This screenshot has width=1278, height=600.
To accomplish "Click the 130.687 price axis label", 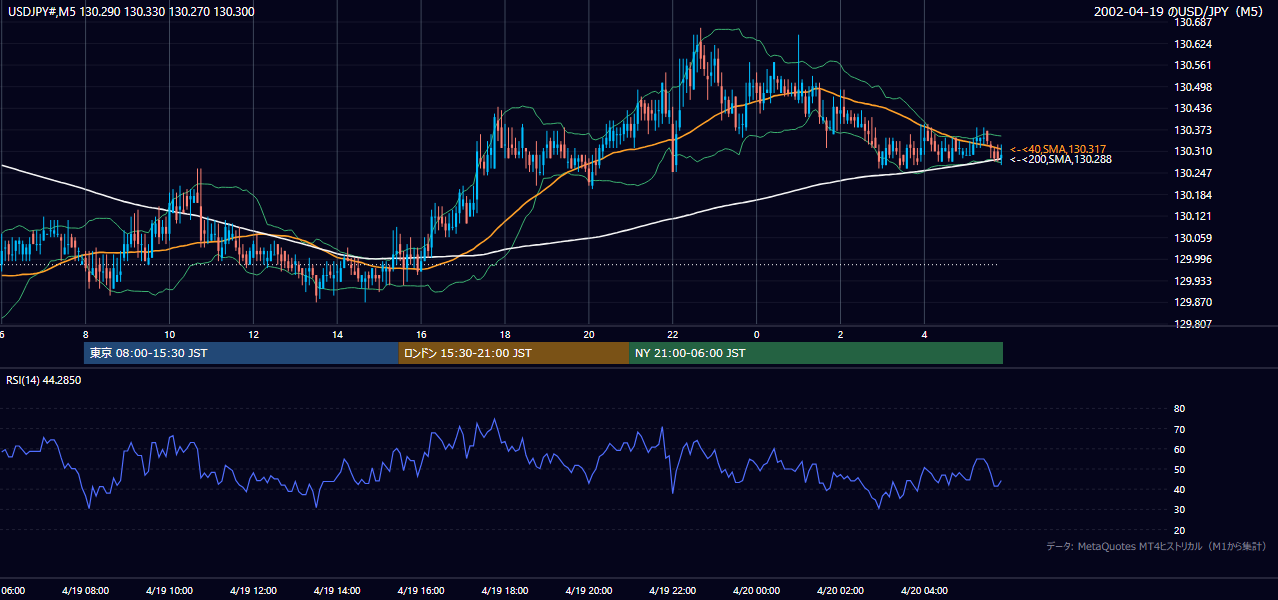I will 1192,23.
